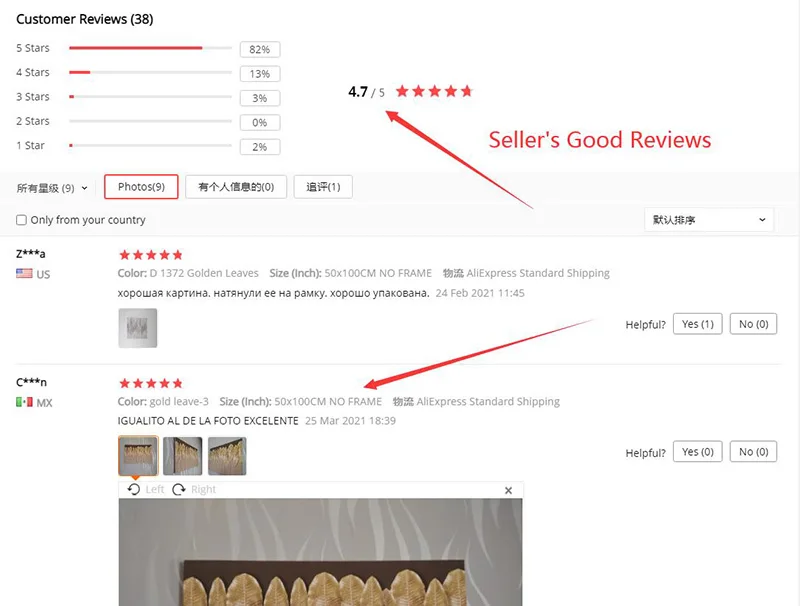800x606 pixels.
Task: Click Z***a's five-star review rating
Action: (x=151, y=255)
